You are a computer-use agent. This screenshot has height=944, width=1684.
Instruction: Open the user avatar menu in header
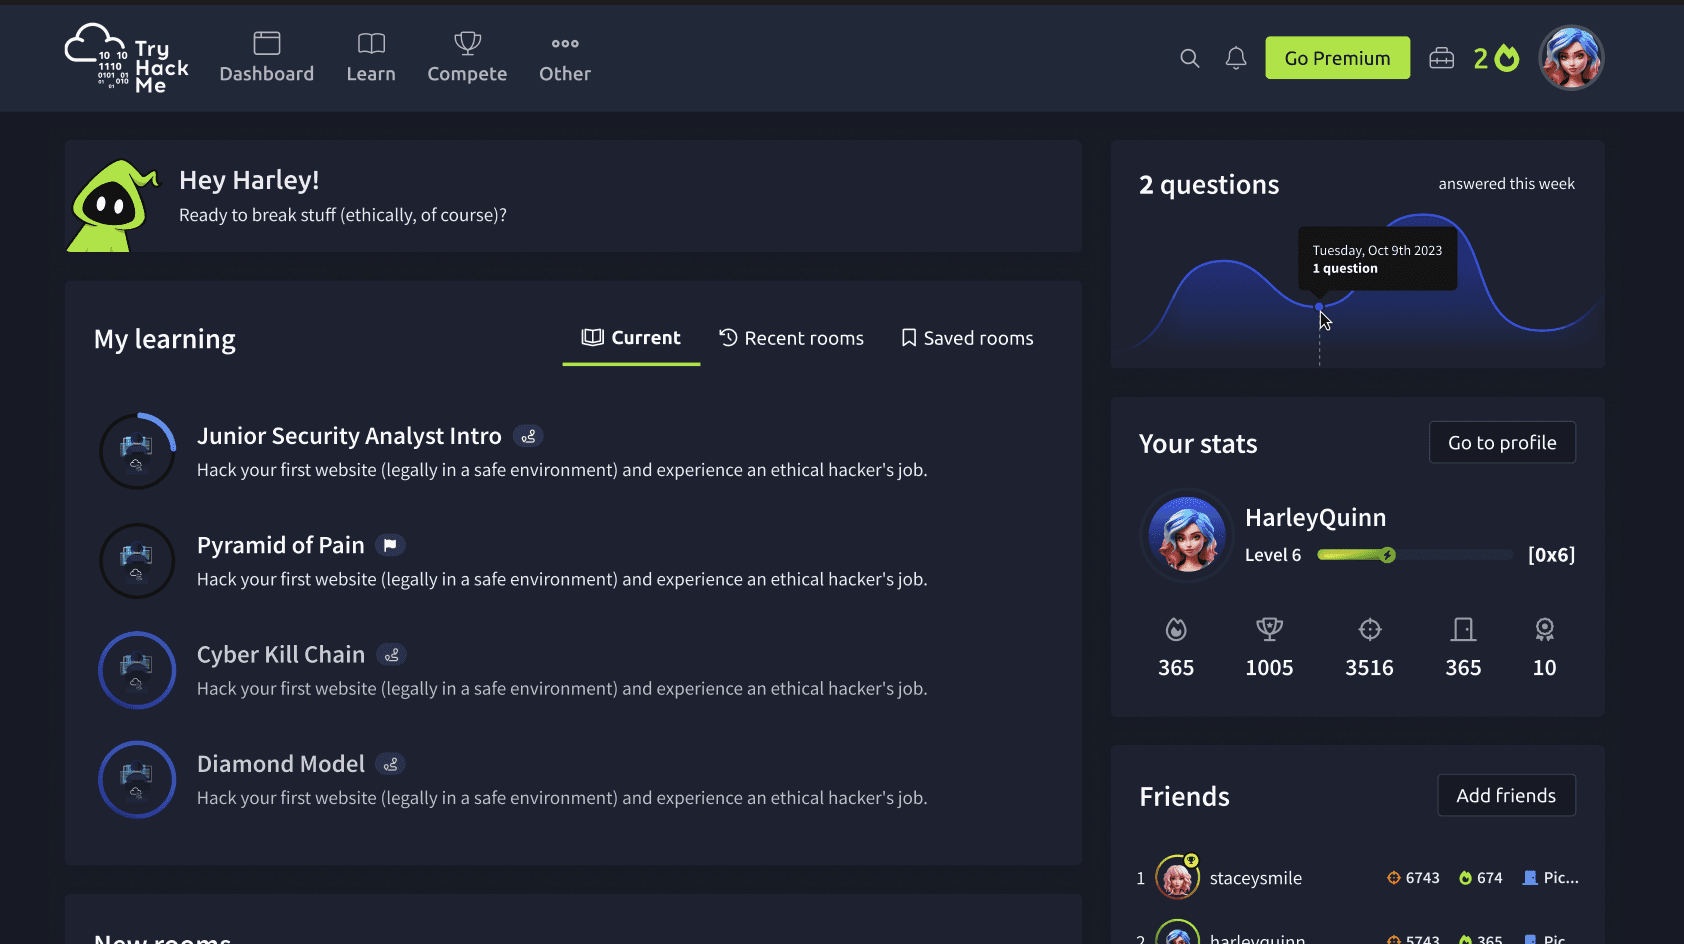pyautogui.click(x=1572, y=58)
